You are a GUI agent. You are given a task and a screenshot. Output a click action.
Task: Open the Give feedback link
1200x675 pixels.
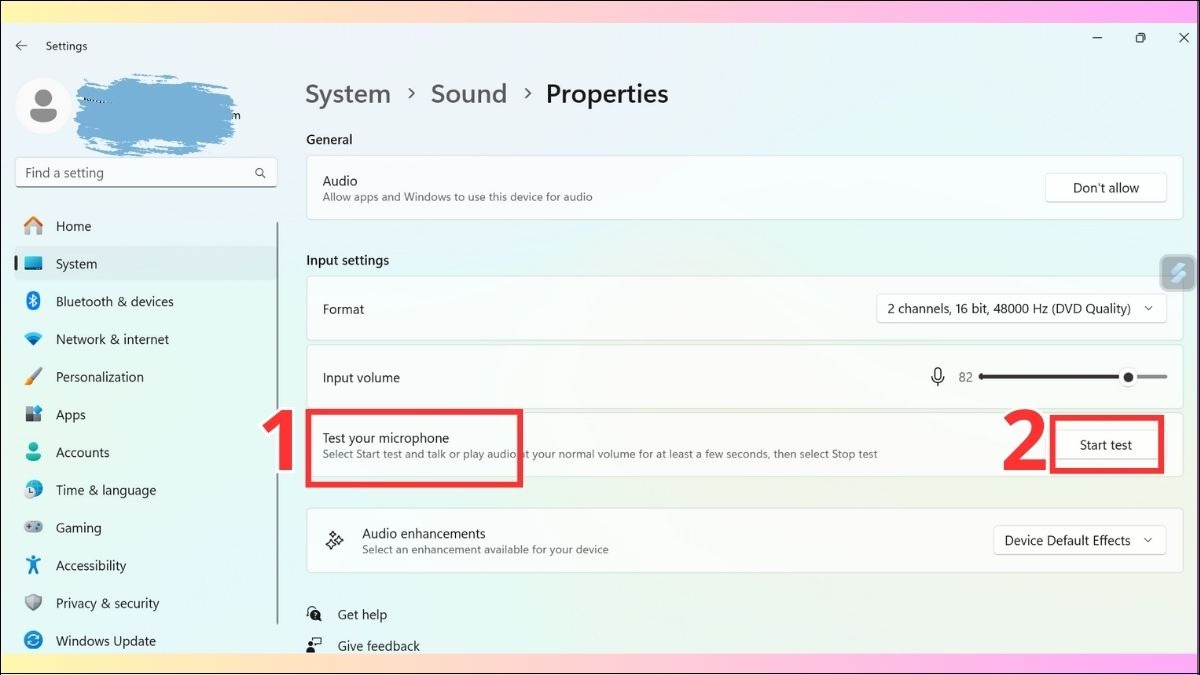pyautogui.click(x=379, y=646)
